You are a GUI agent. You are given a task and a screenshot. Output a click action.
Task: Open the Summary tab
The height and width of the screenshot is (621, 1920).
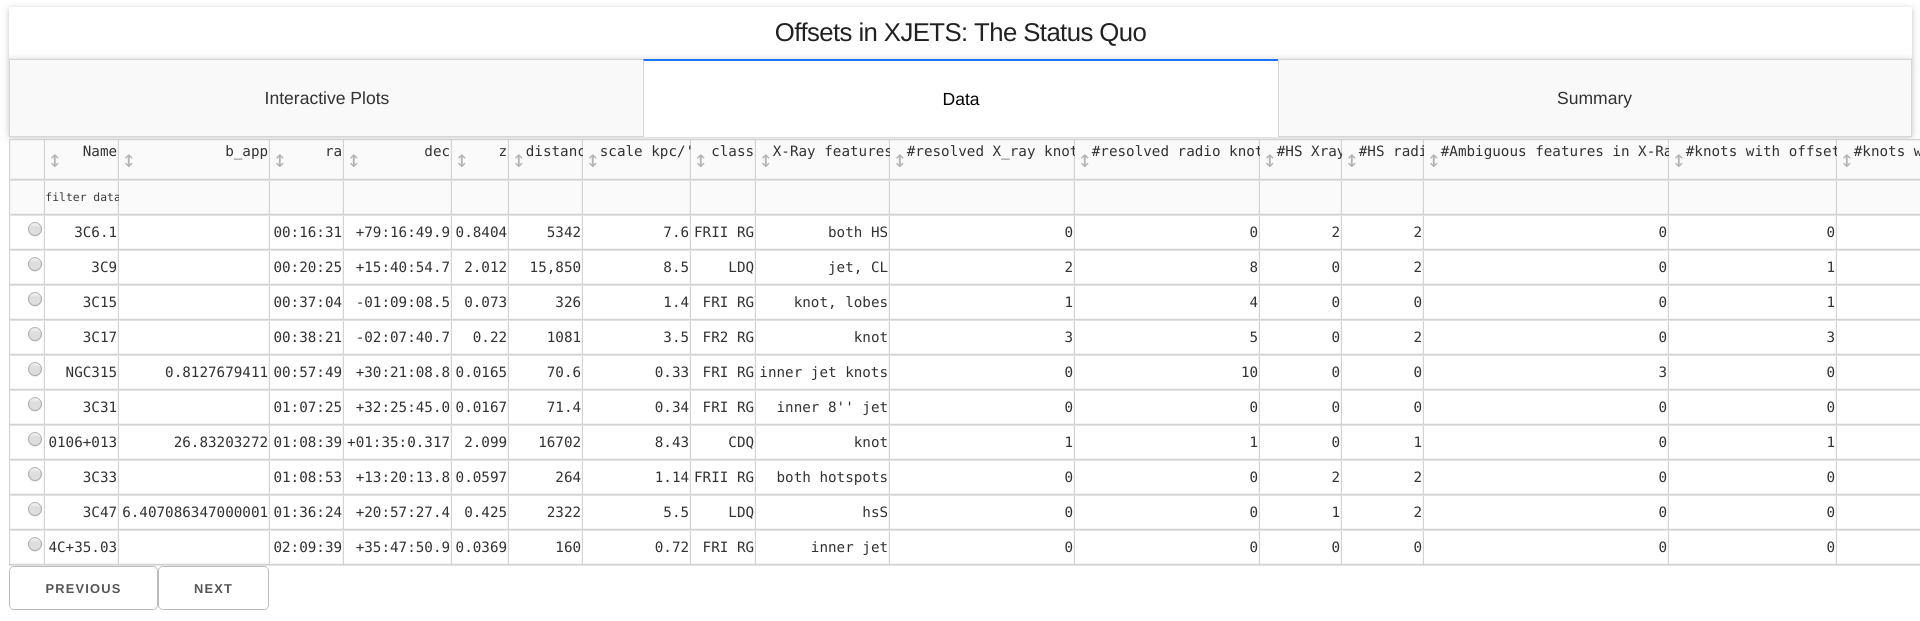[1594, 98]
